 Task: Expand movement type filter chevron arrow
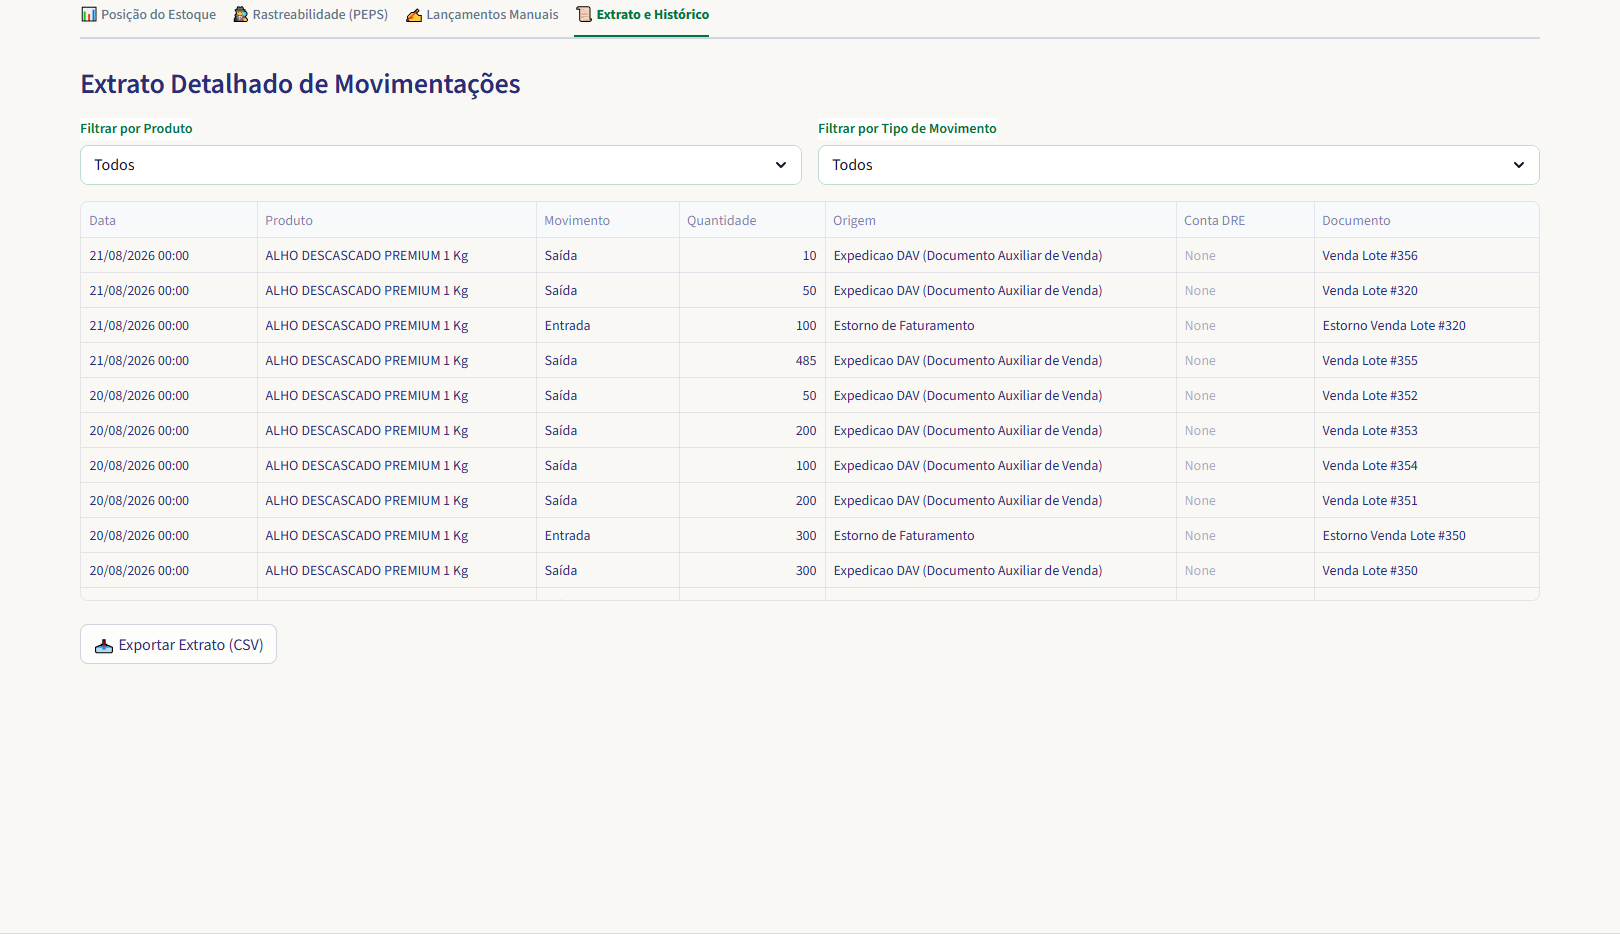[1519, 165]
